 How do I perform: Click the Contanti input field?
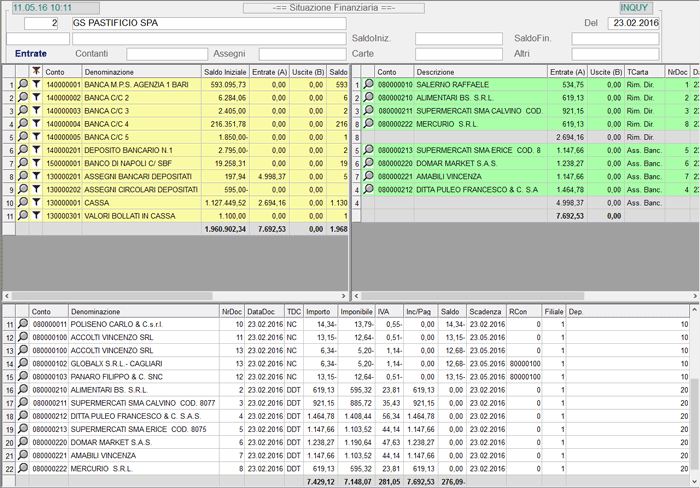pyautogui.click(x=167, y=54)
